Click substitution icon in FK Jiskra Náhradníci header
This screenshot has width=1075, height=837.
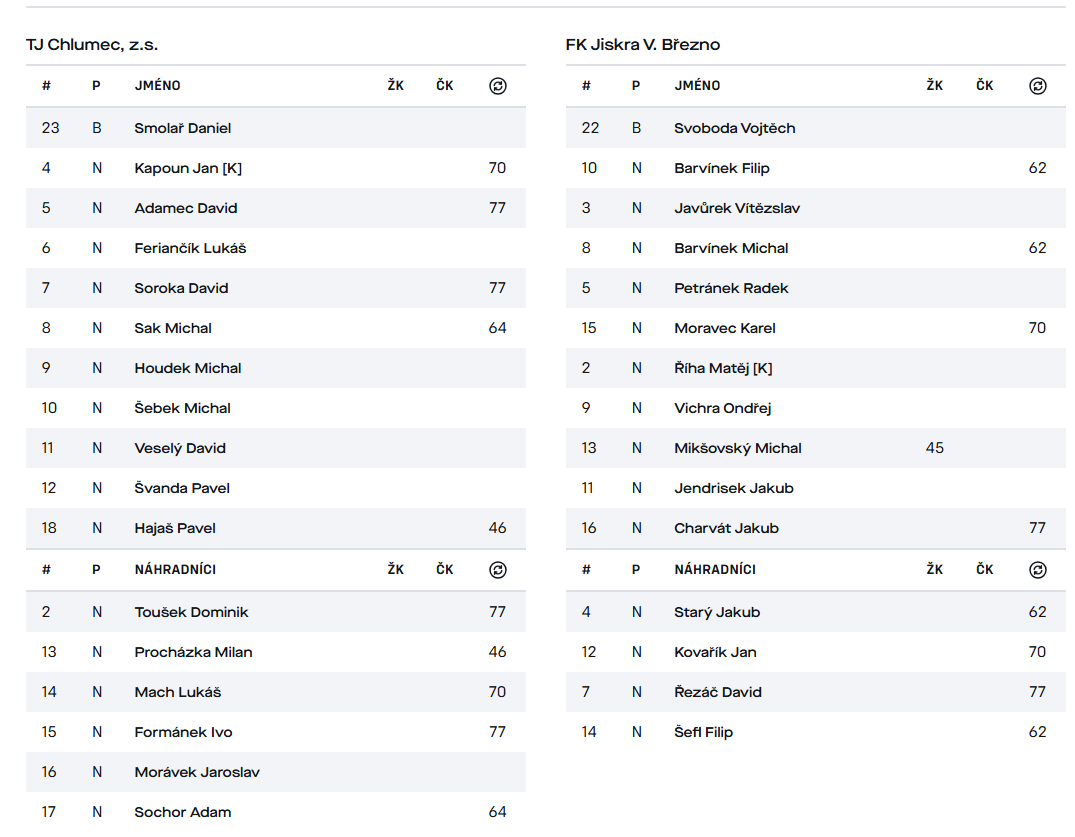coord(1038,570)
